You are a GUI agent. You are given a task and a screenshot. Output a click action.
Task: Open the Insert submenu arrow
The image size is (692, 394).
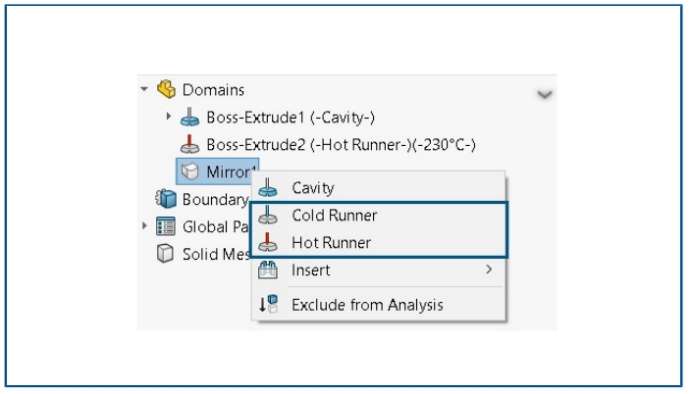pyautogui.click(x=489, y=269)
